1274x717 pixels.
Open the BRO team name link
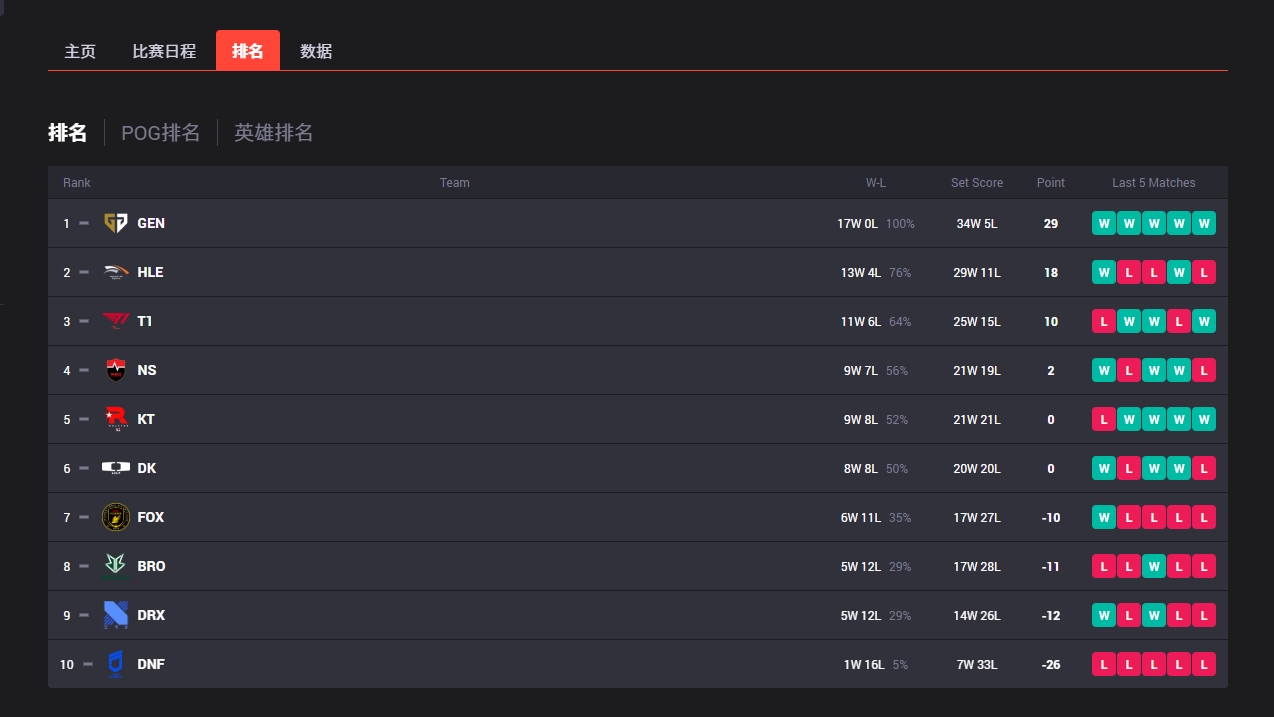152,566
